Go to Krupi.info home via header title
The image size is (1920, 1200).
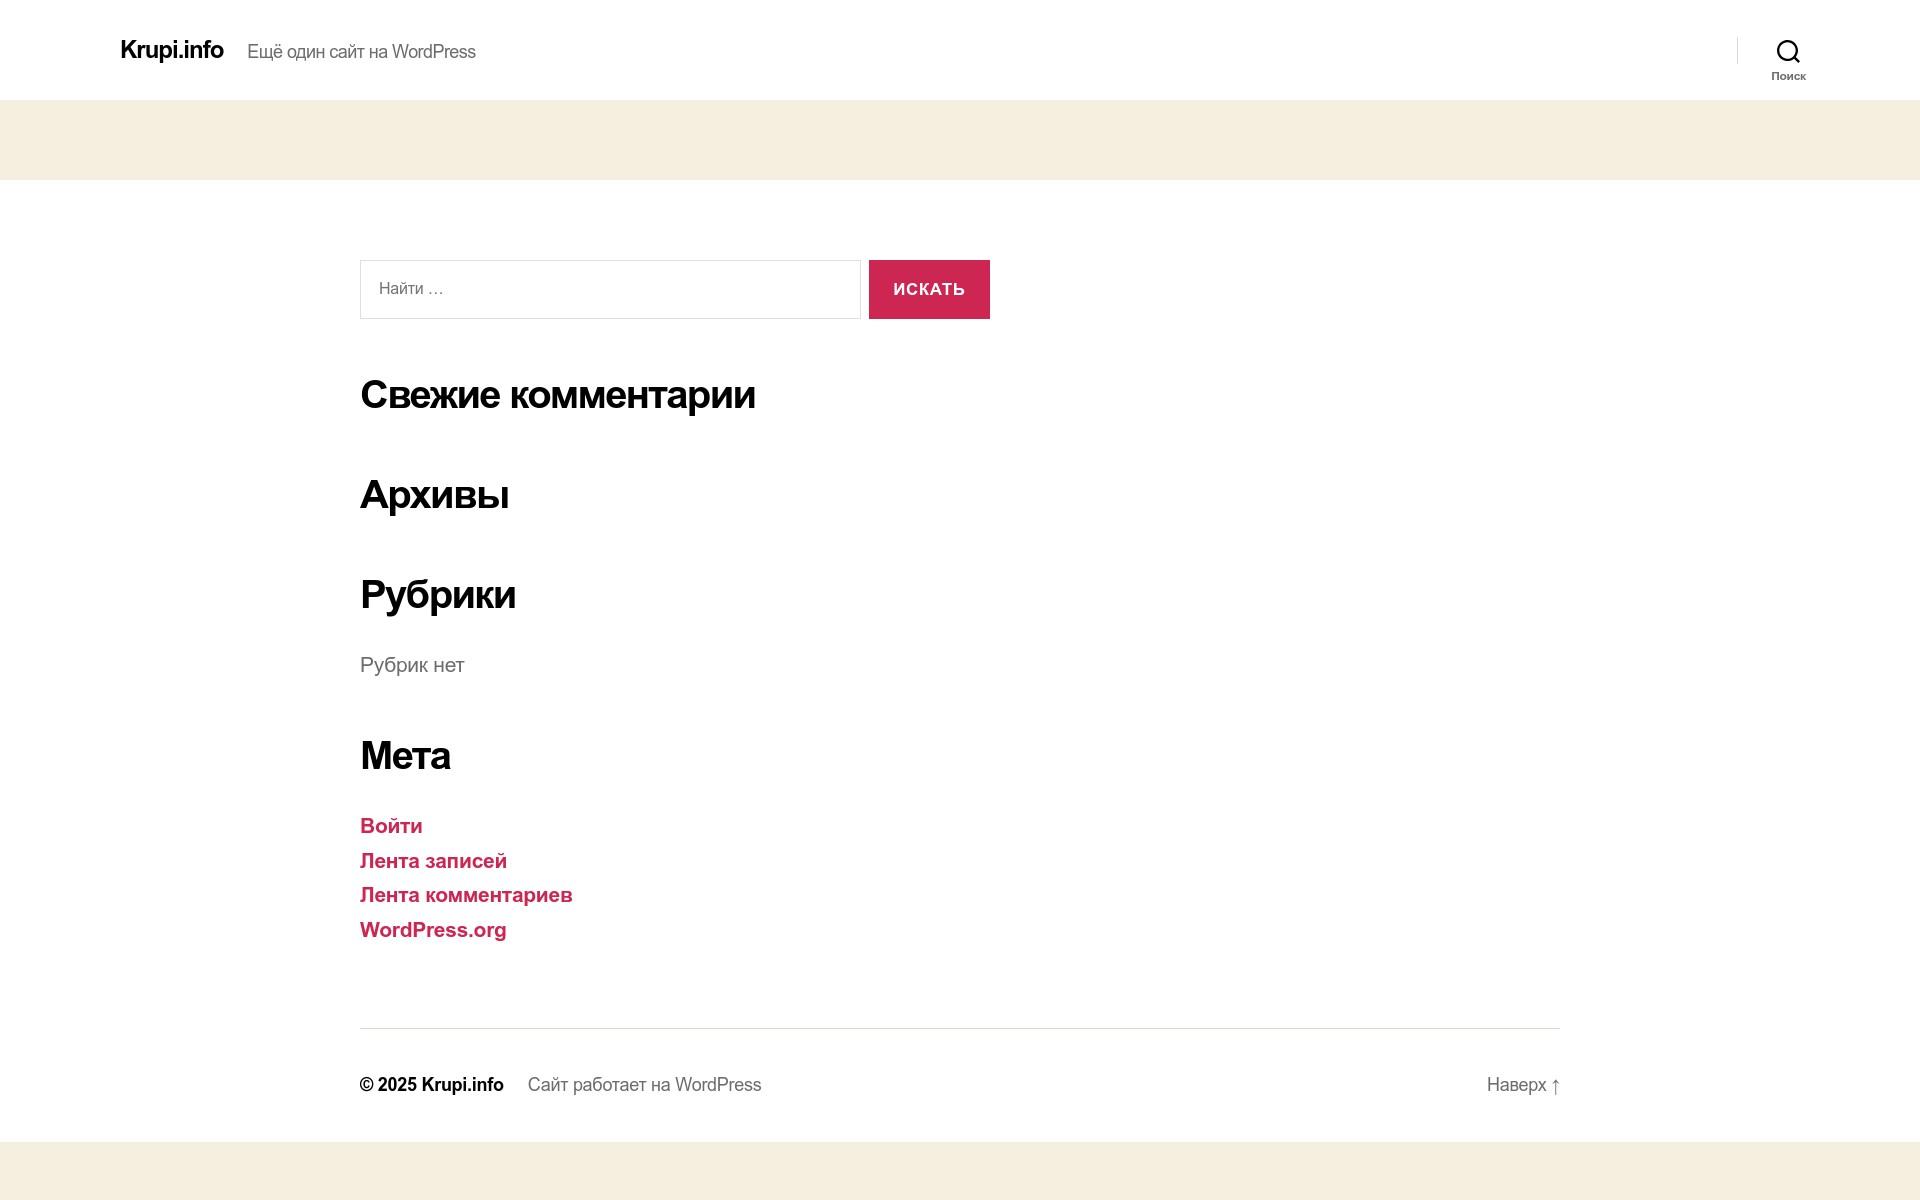coord(172,50)
